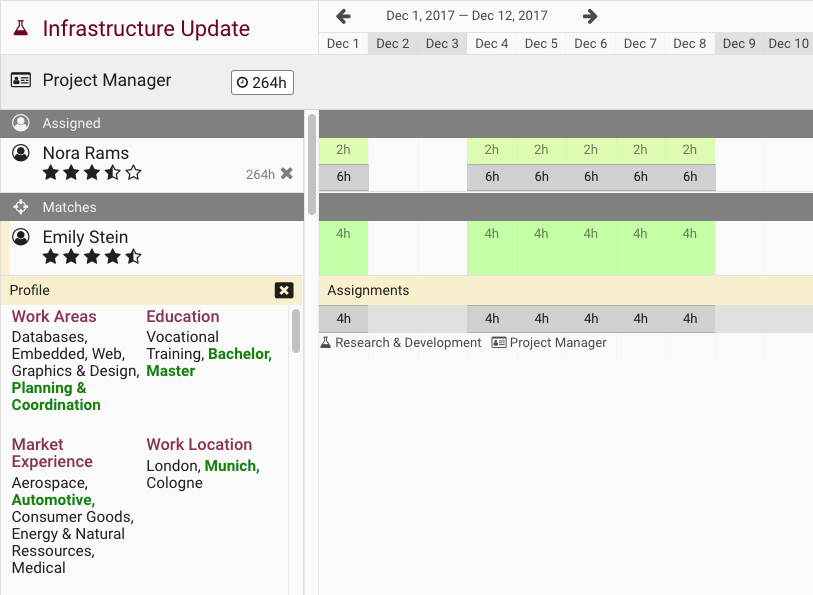The width and height of the screenshot is (813, 595).
Task: Click Emily Stein 4h cell on Dec 8
Action: point(690,248)
